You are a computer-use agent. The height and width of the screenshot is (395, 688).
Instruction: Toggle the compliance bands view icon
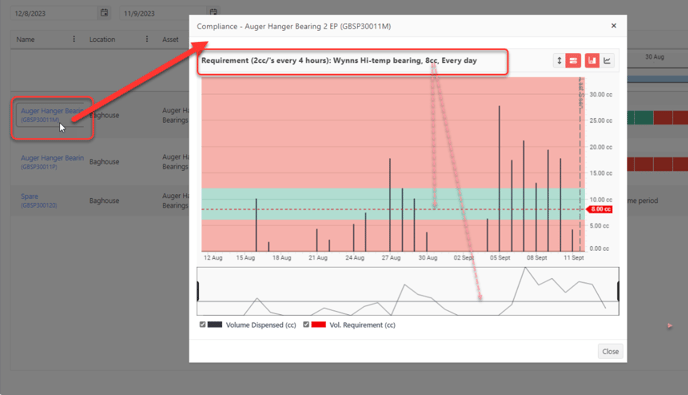[573, 61]
